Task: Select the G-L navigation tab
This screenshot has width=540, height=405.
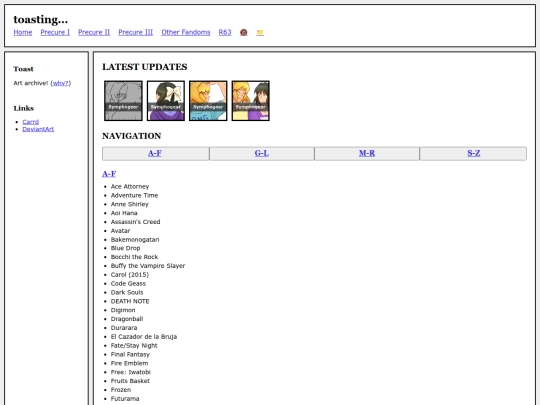Action: 262,154
